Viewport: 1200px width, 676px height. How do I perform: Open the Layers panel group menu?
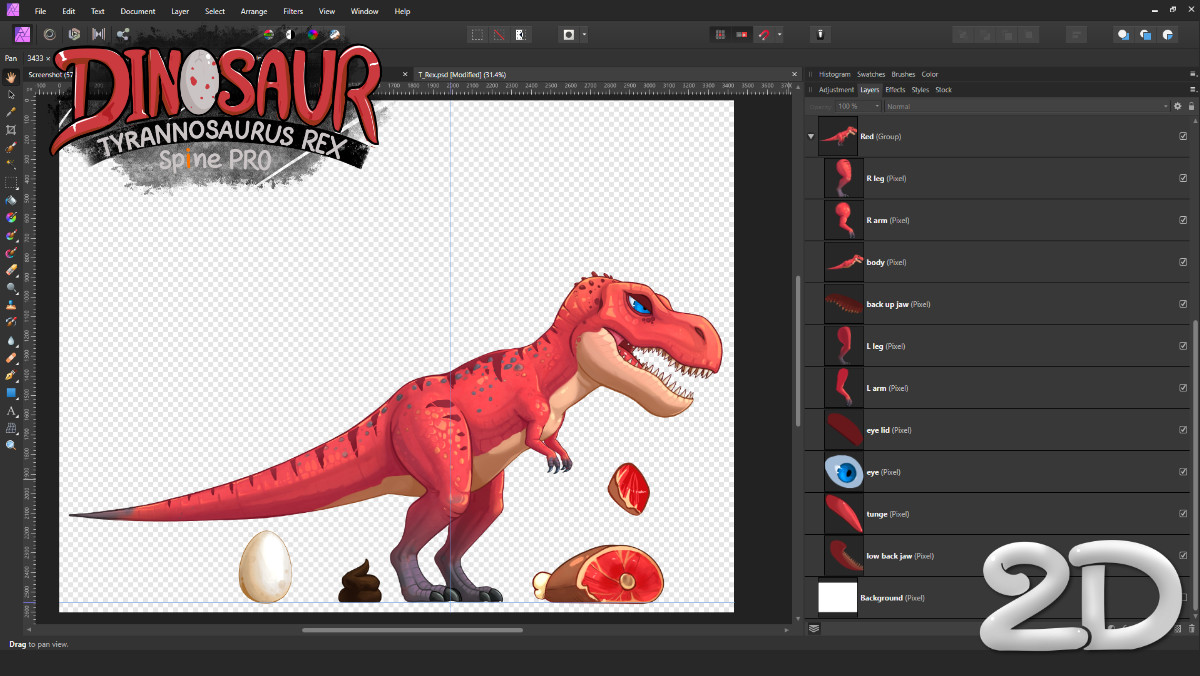(1192, 90)
